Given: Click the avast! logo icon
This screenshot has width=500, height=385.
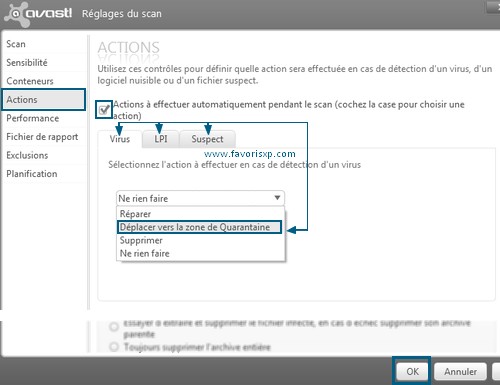Looking at the screenshot, I should click(17, 13).
